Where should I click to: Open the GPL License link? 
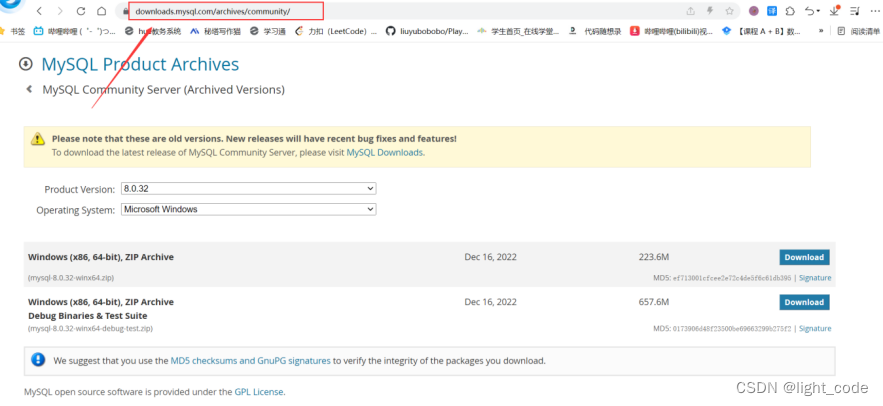pos(260,391)
